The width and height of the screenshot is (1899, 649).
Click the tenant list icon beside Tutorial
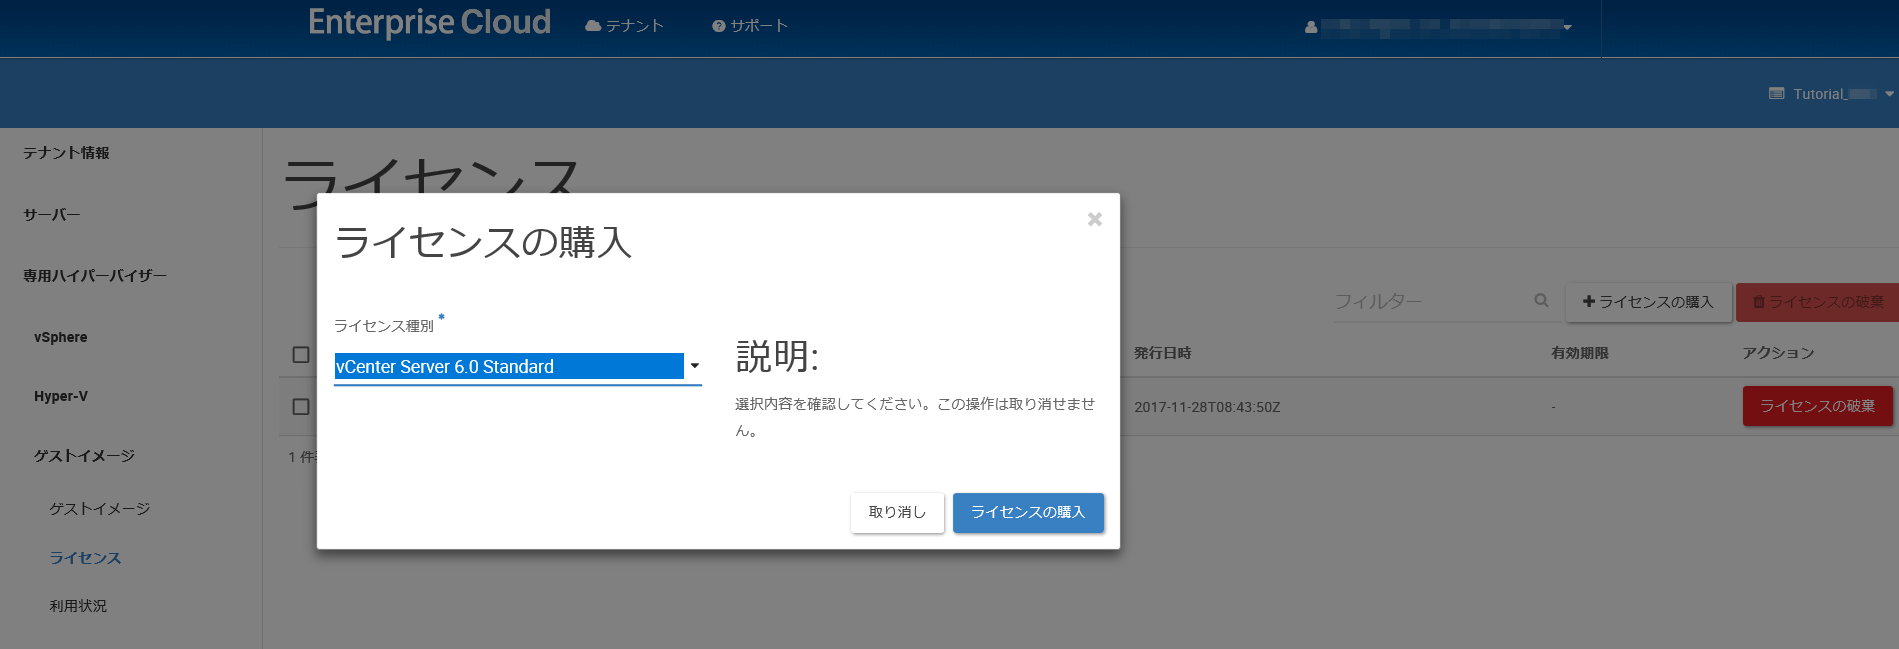1777,94
